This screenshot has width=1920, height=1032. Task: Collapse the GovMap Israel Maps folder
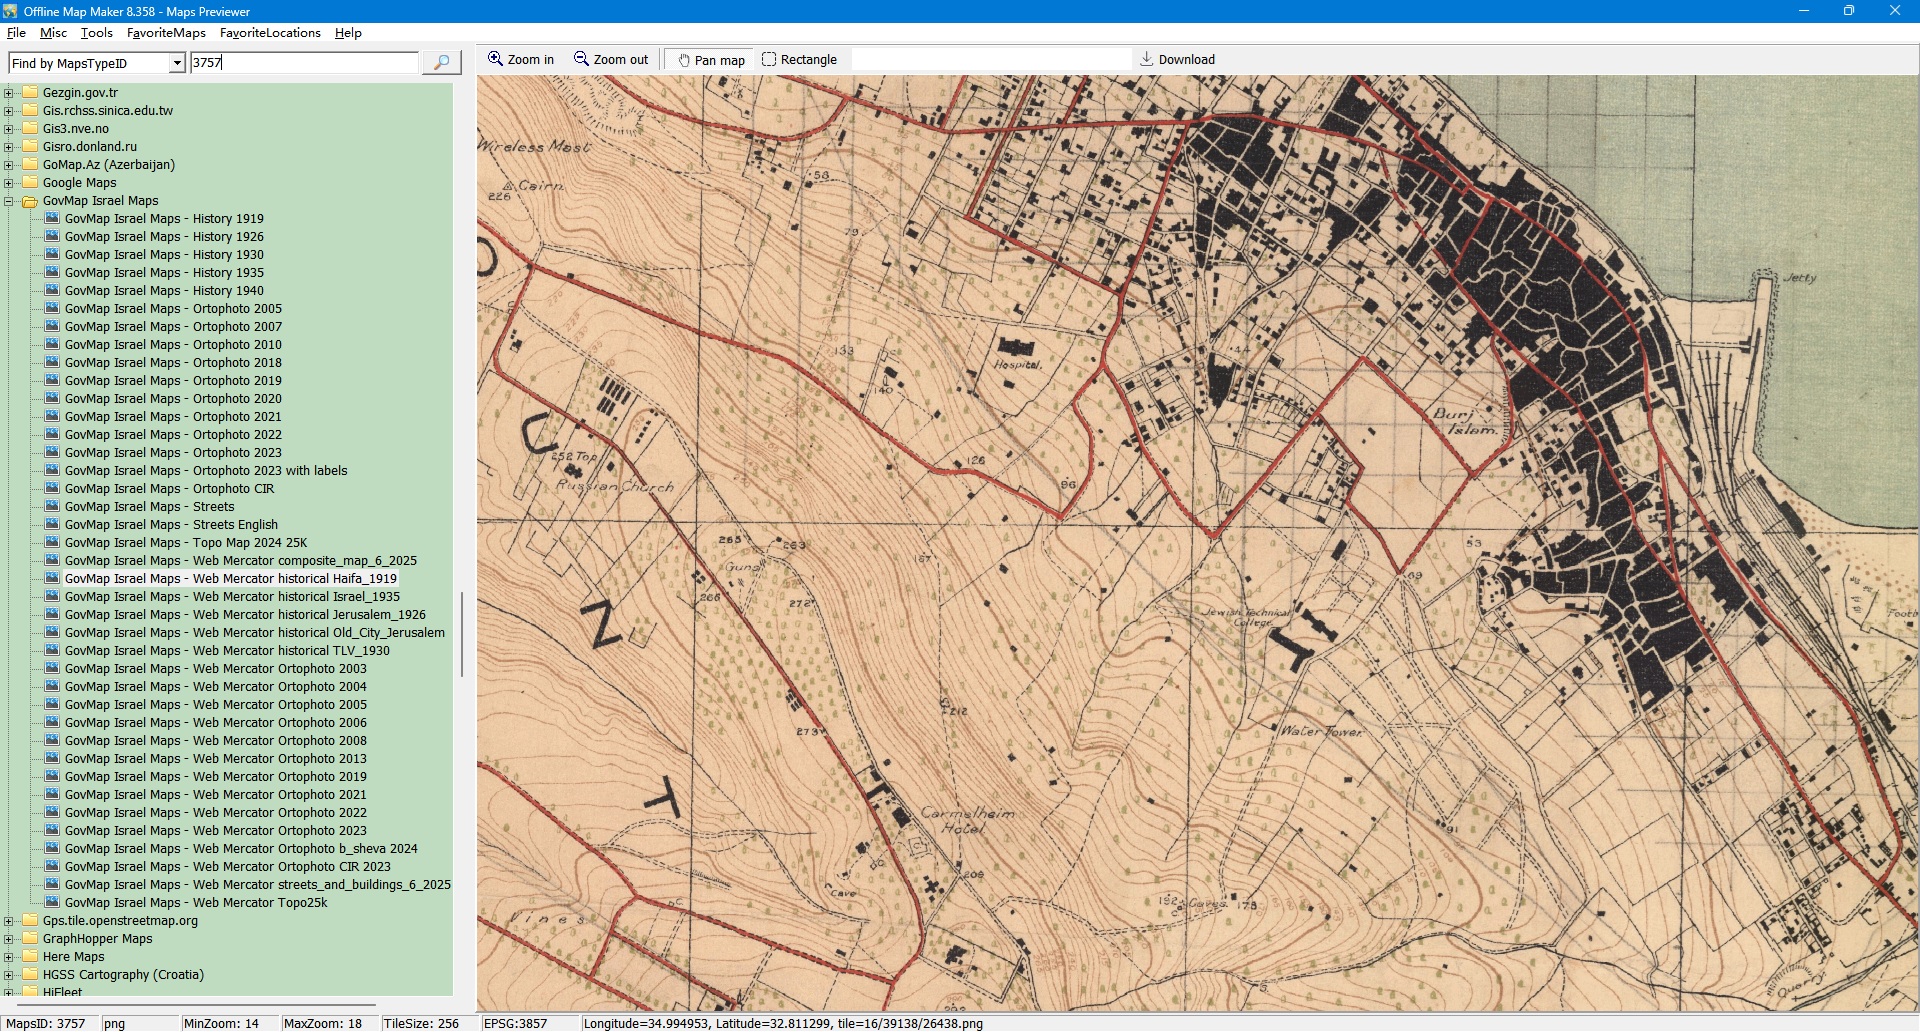(9, 201)
